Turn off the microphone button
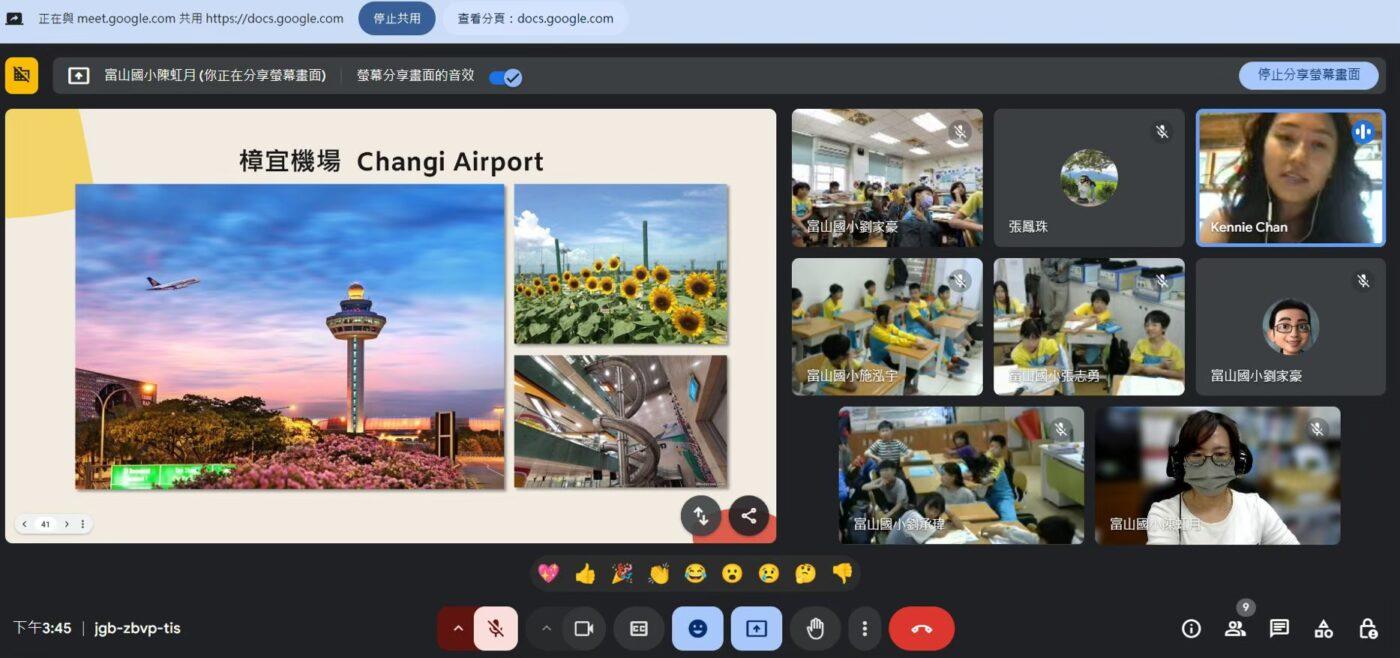 (495, 629)
